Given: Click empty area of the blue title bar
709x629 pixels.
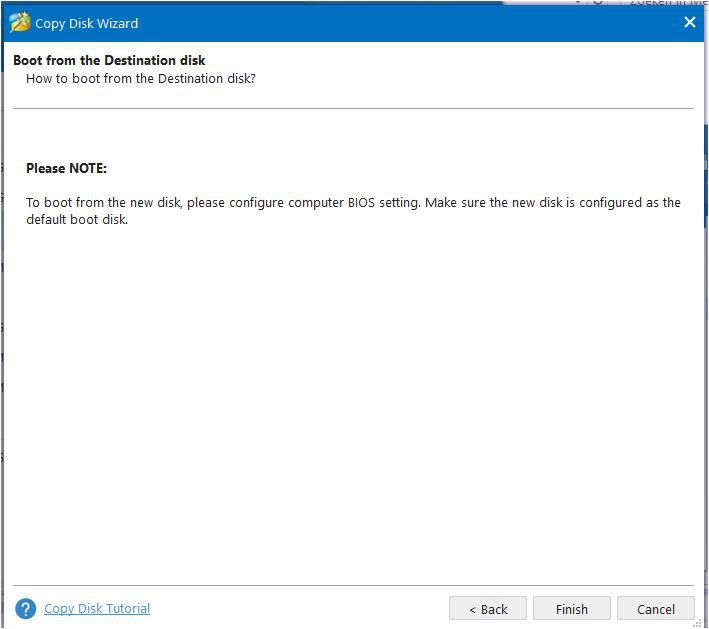Looking at the screenshot, I should [400, 22].
